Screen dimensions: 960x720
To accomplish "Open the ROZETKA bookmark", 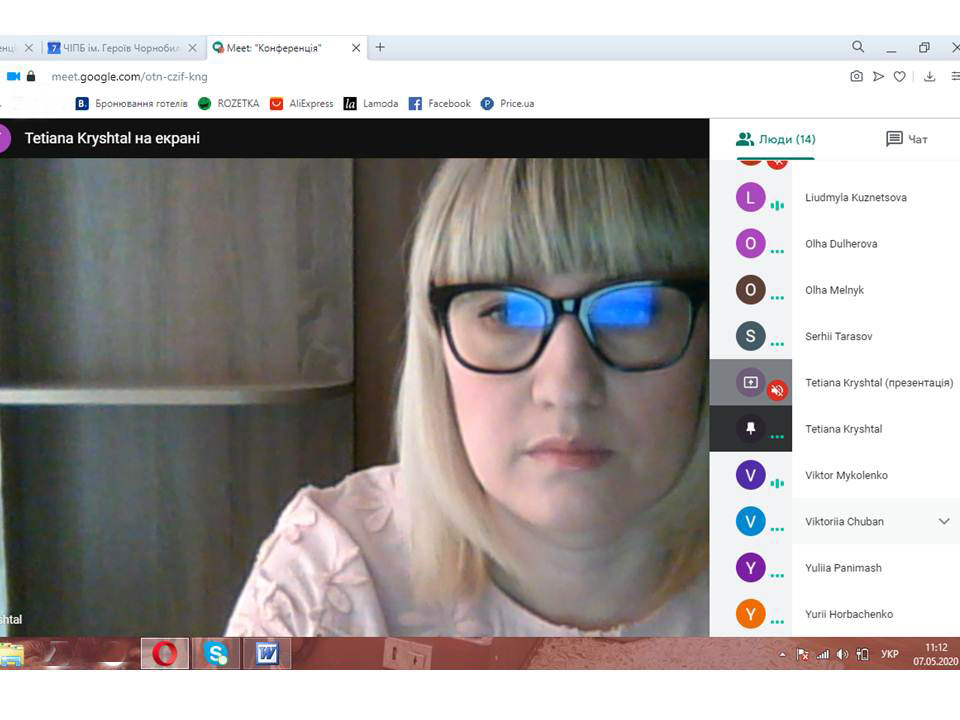I will tap(229, 103).
